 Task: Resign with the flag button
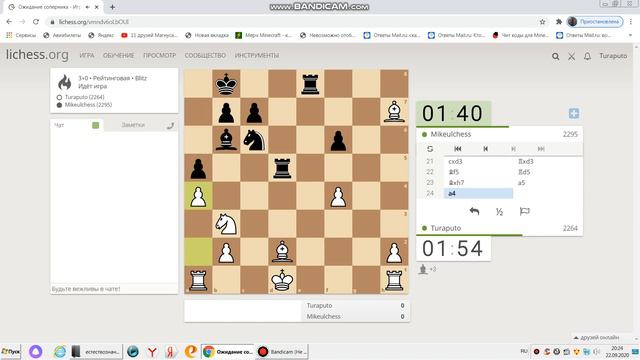[x=524, y=211]
